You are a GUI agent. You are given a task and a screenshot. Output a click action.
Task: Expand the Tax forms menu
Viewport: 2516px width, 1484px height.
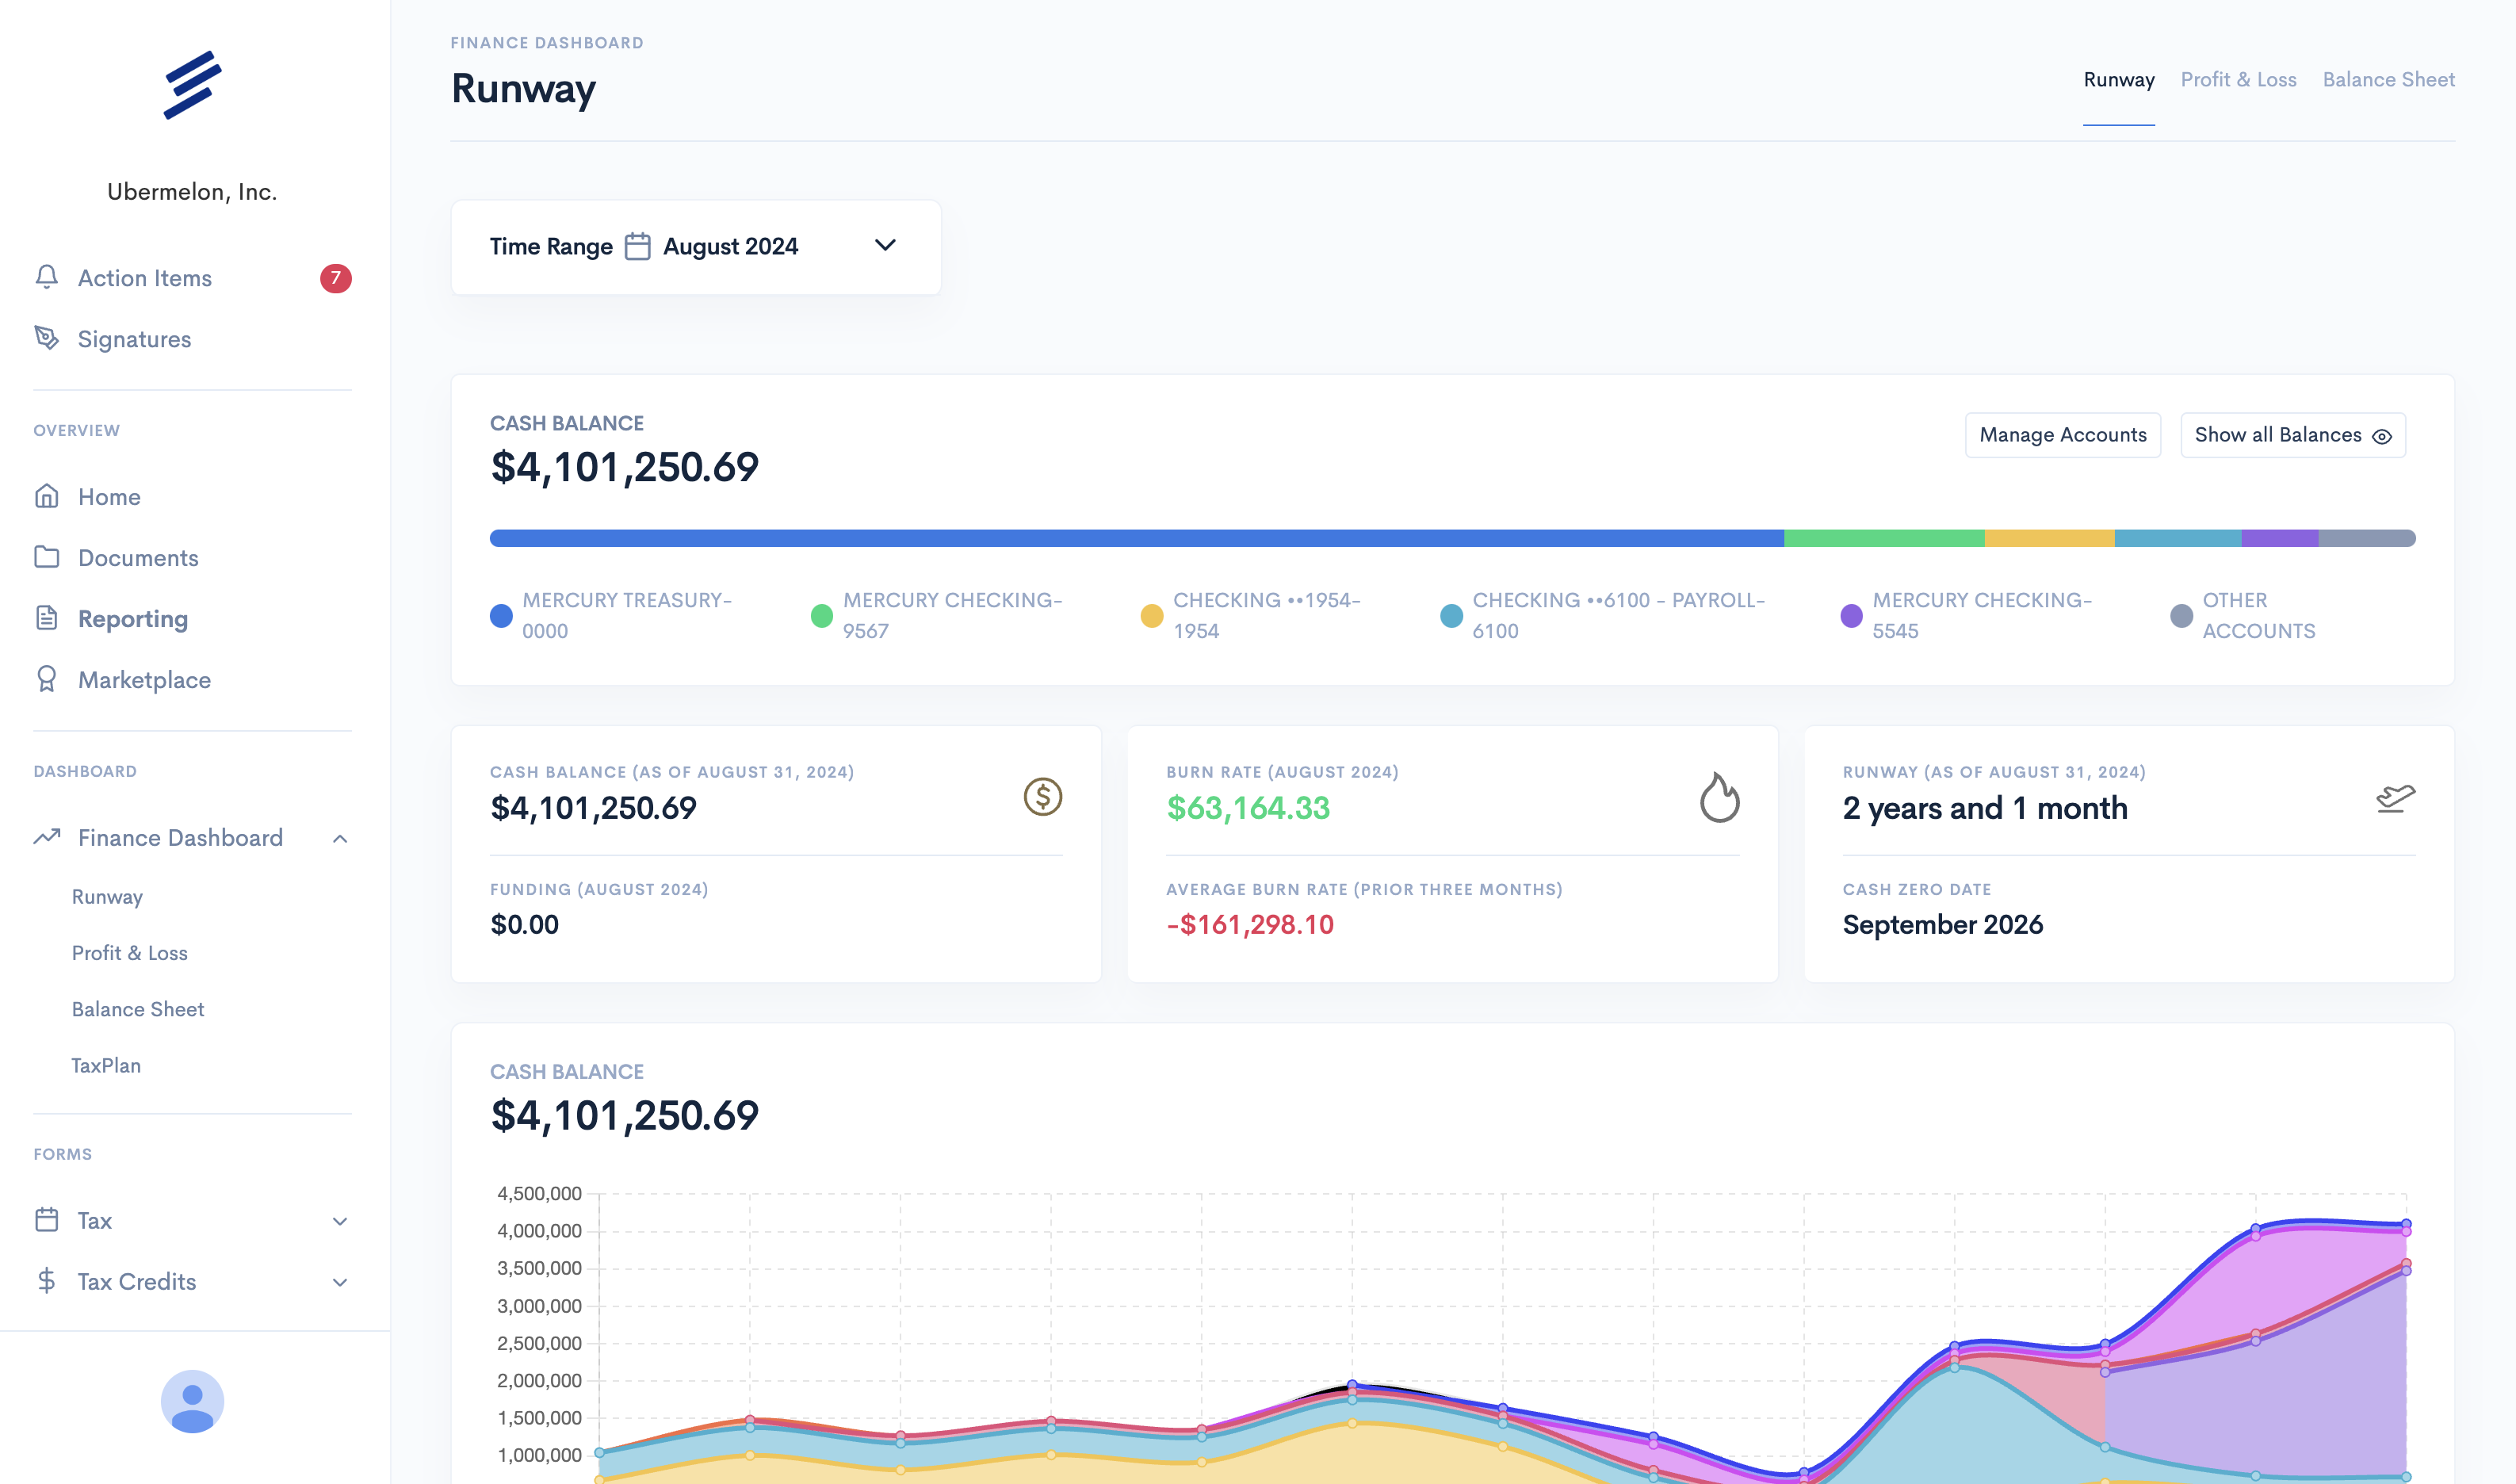point(340,1221)
